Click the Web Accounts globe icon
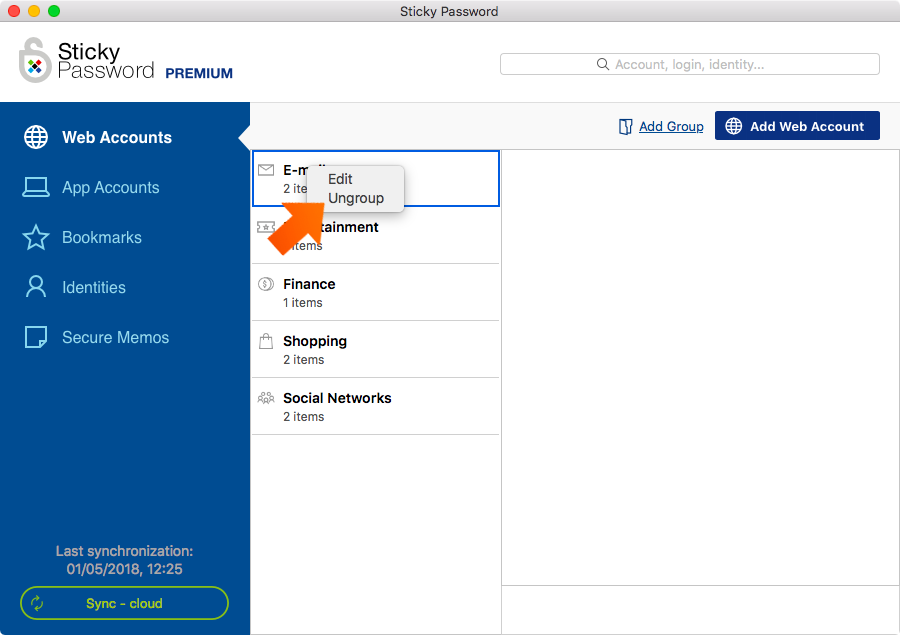Screen dimensions: 900x635 [36, 137]
